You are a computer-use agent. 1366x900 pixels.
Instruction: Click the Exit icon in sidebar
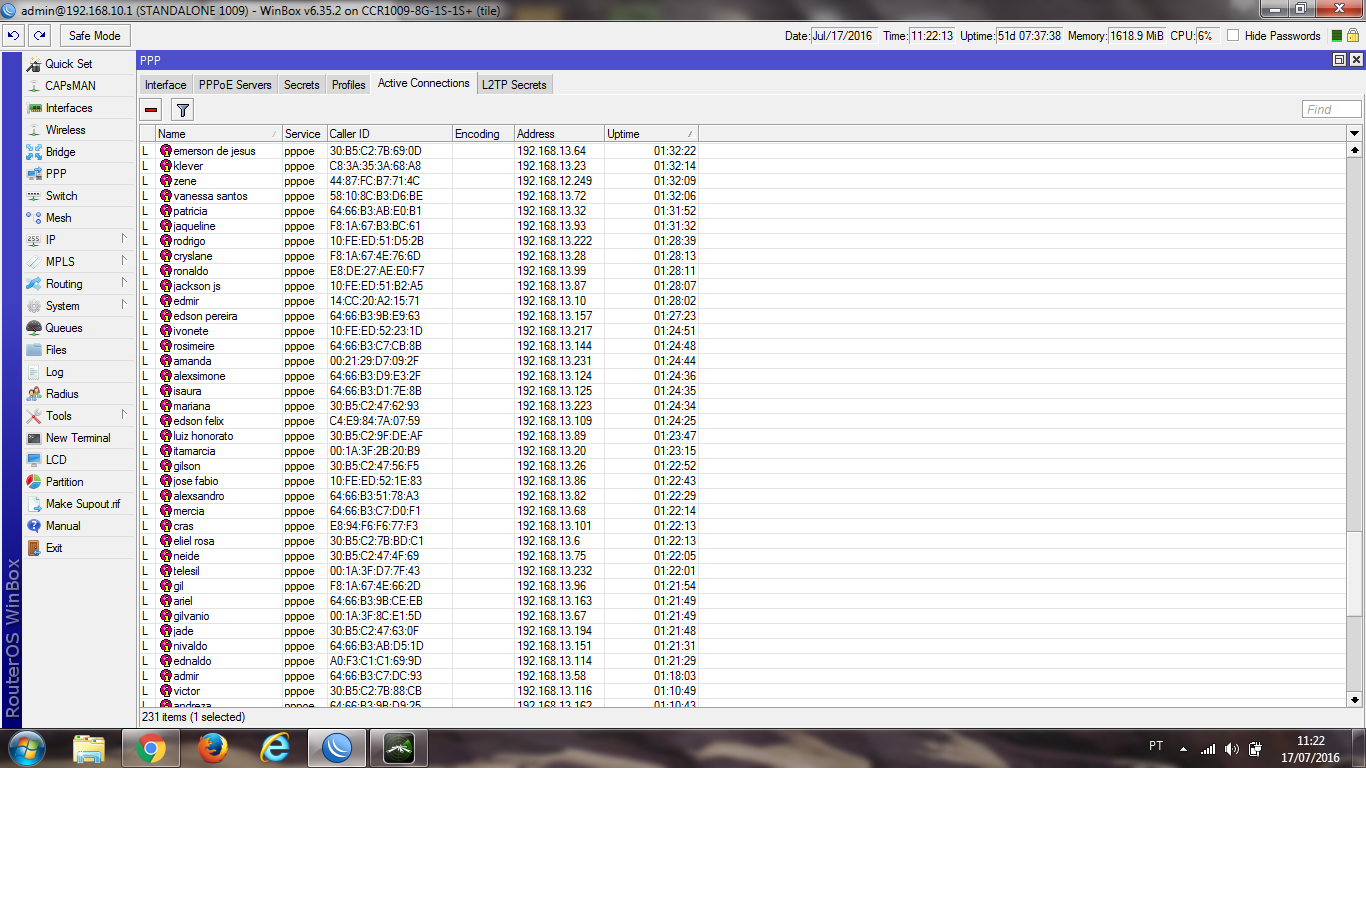(x=34, y=548)
